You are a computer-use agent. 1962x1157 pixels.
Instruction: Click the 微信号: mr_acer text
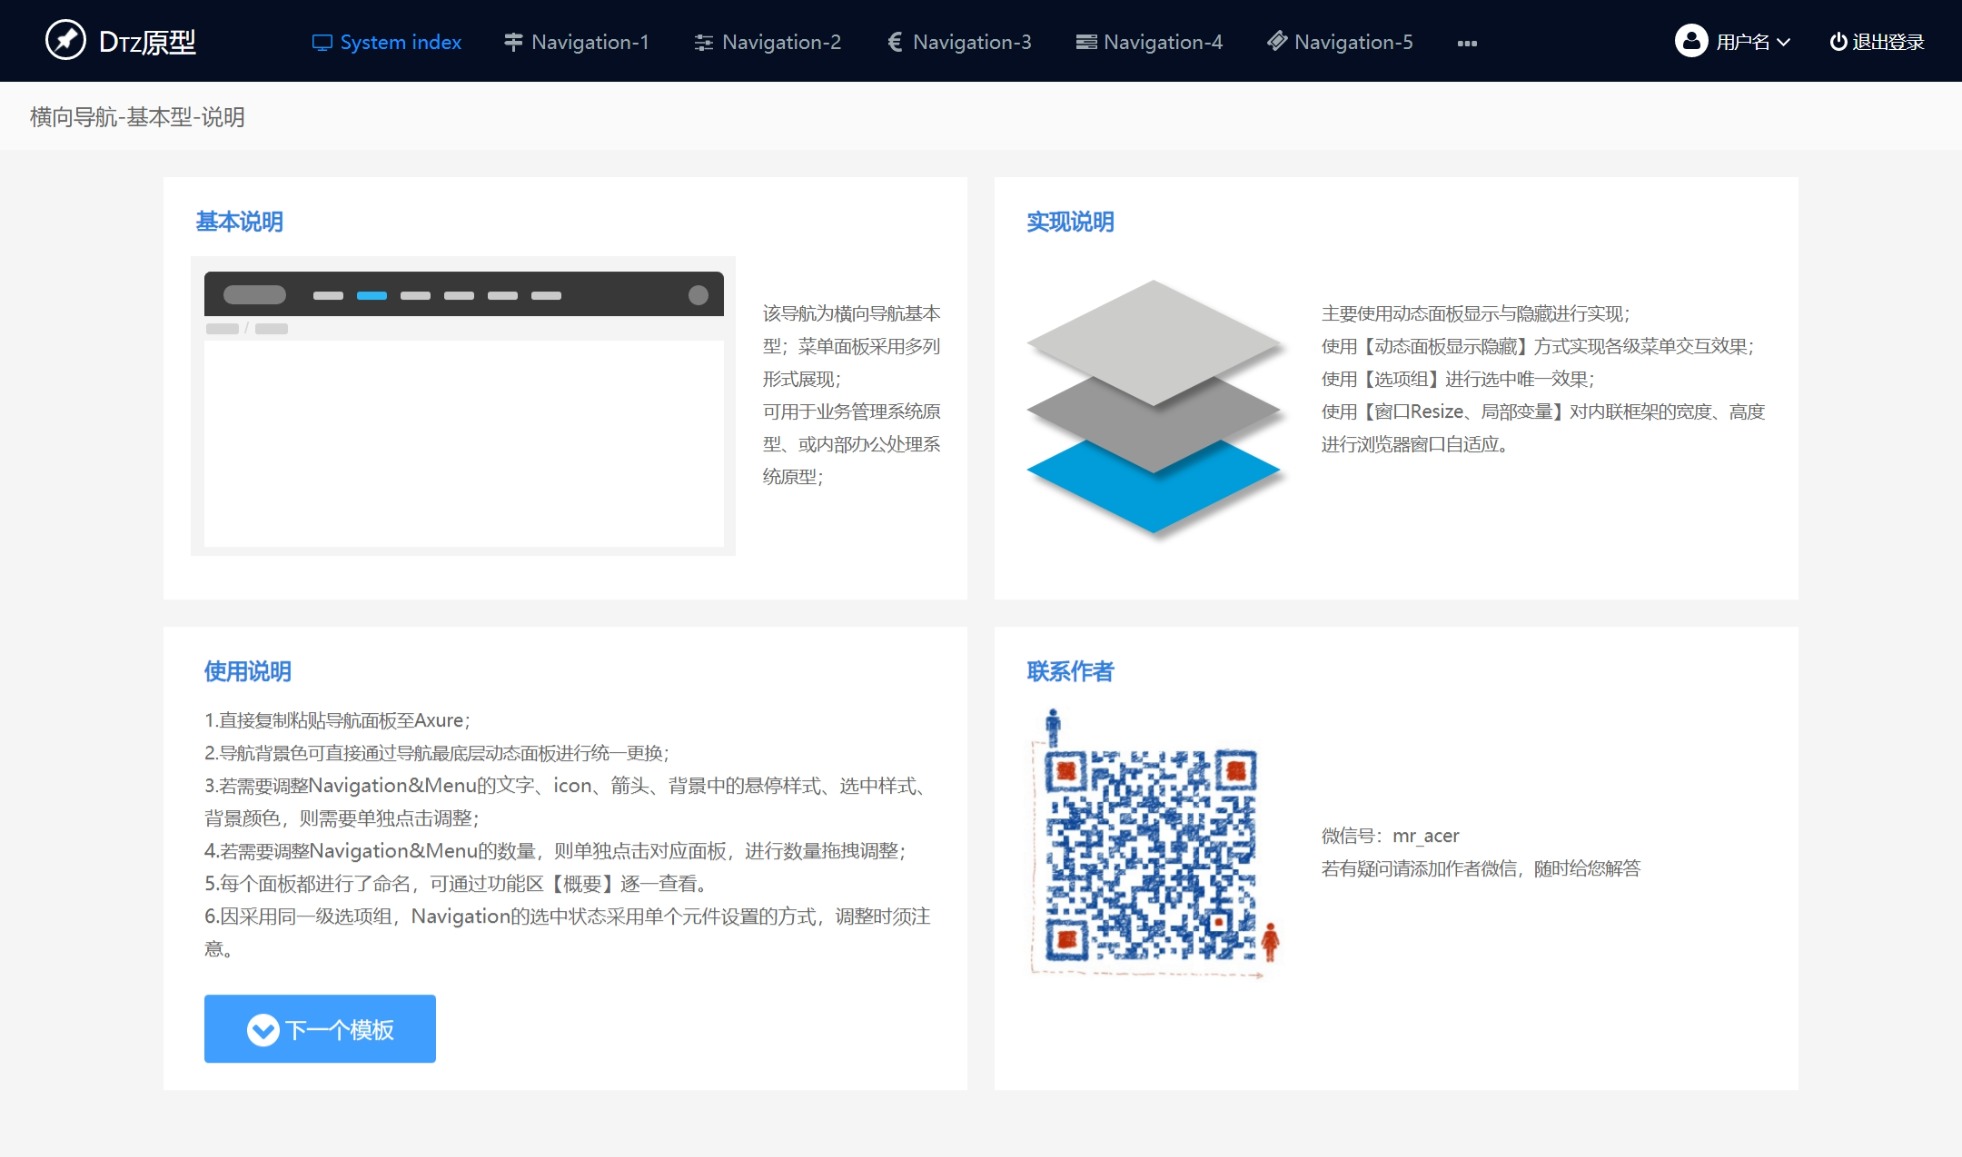1390,836
